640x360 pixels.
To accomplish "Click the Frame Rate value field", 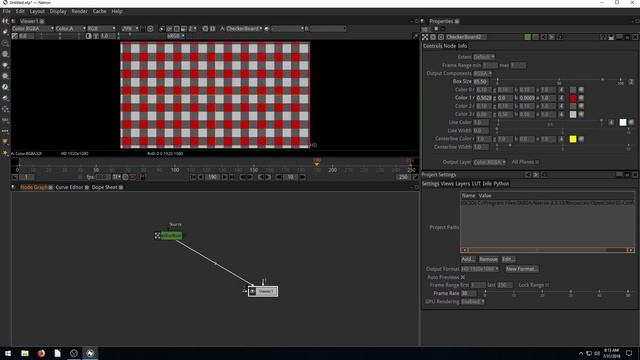I will point(468,293).
